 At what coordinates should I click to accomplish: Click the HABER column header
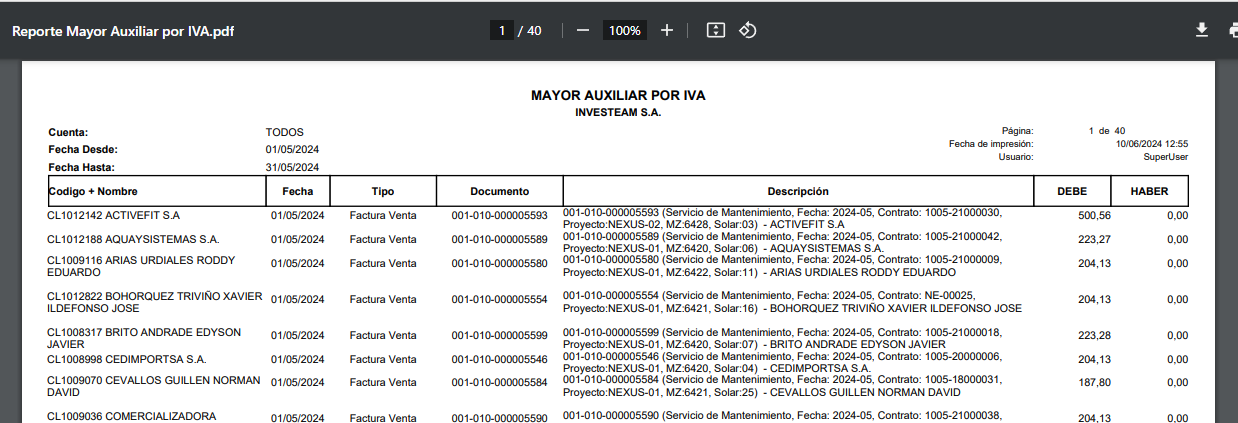tap(1149, 191)
